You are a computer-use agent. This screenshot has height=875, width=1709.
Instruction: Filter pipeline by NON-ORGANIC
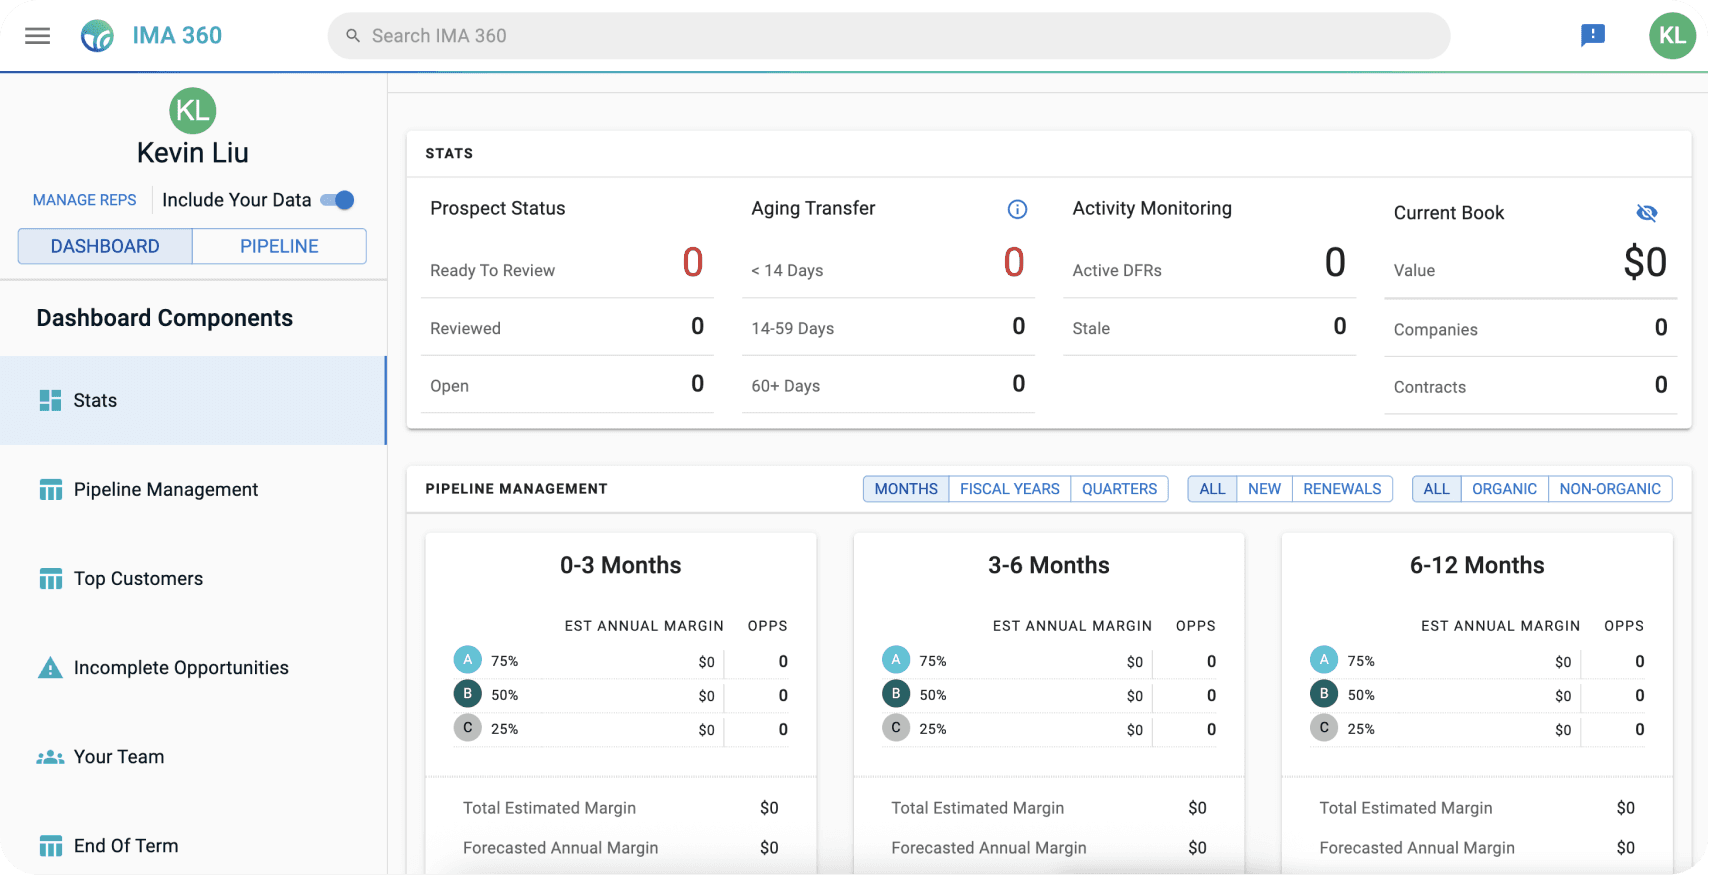[1610, 489]
